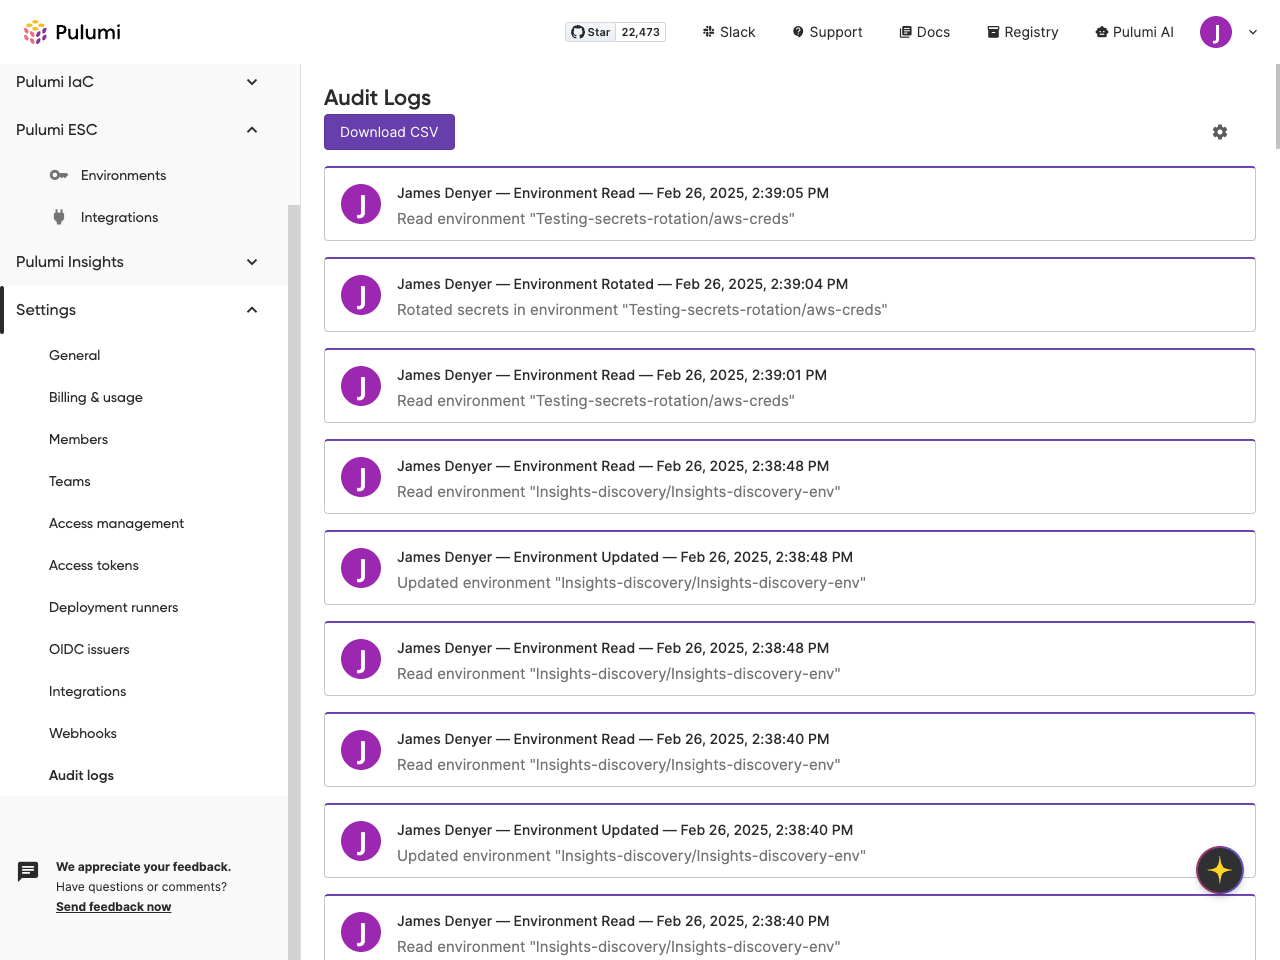Viewport: 1280px width, 960px height.
Task: Click the feedback speech bubble icon
Action: (27, 871)
